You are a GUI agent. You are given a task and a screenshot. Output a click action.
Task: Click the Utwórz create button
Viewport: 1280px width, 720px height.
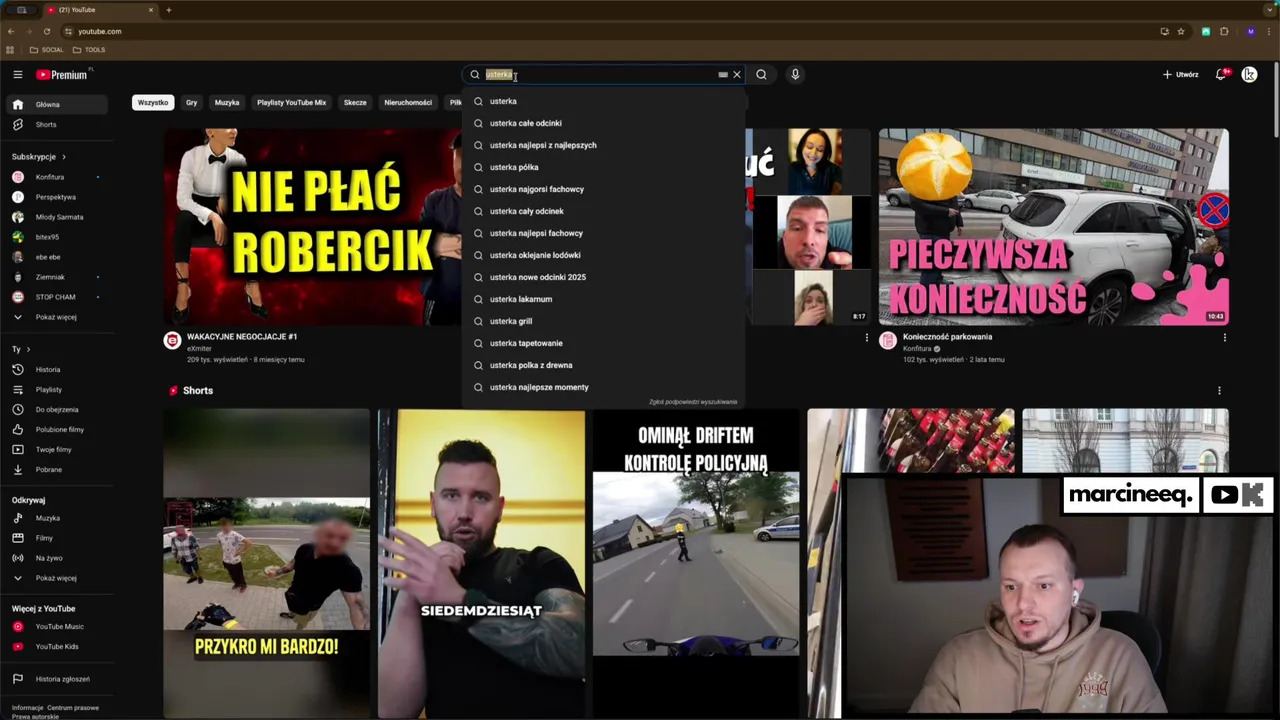coord(1180,74)
